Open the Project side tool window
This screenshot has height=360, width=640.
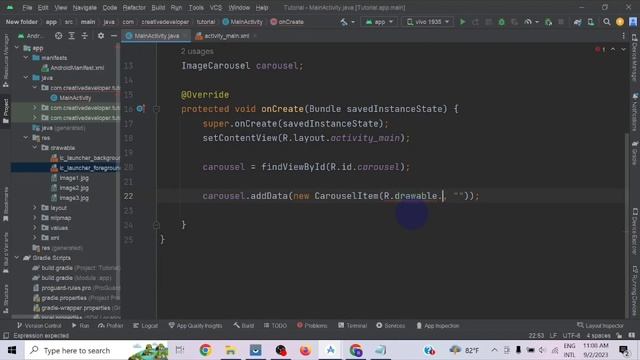coord(6,111)
